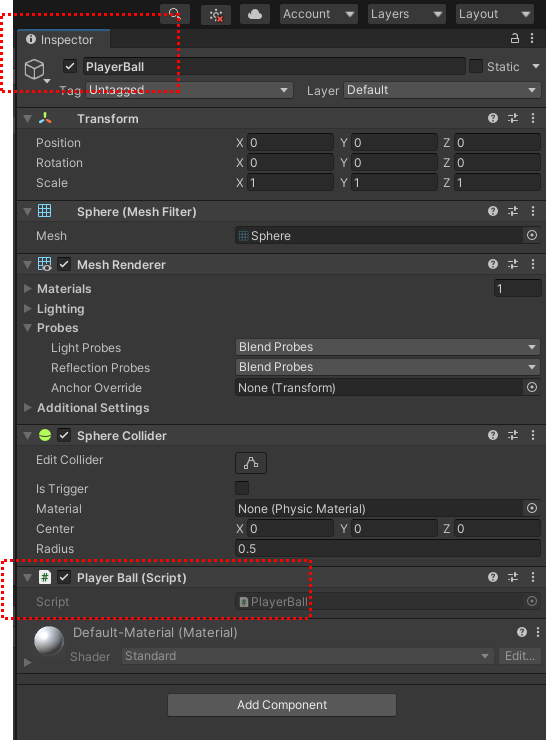Click the Mesh Filter grid icon
Image resolution: width=546 pixels, height=740 pixels.
coord(45,211)
